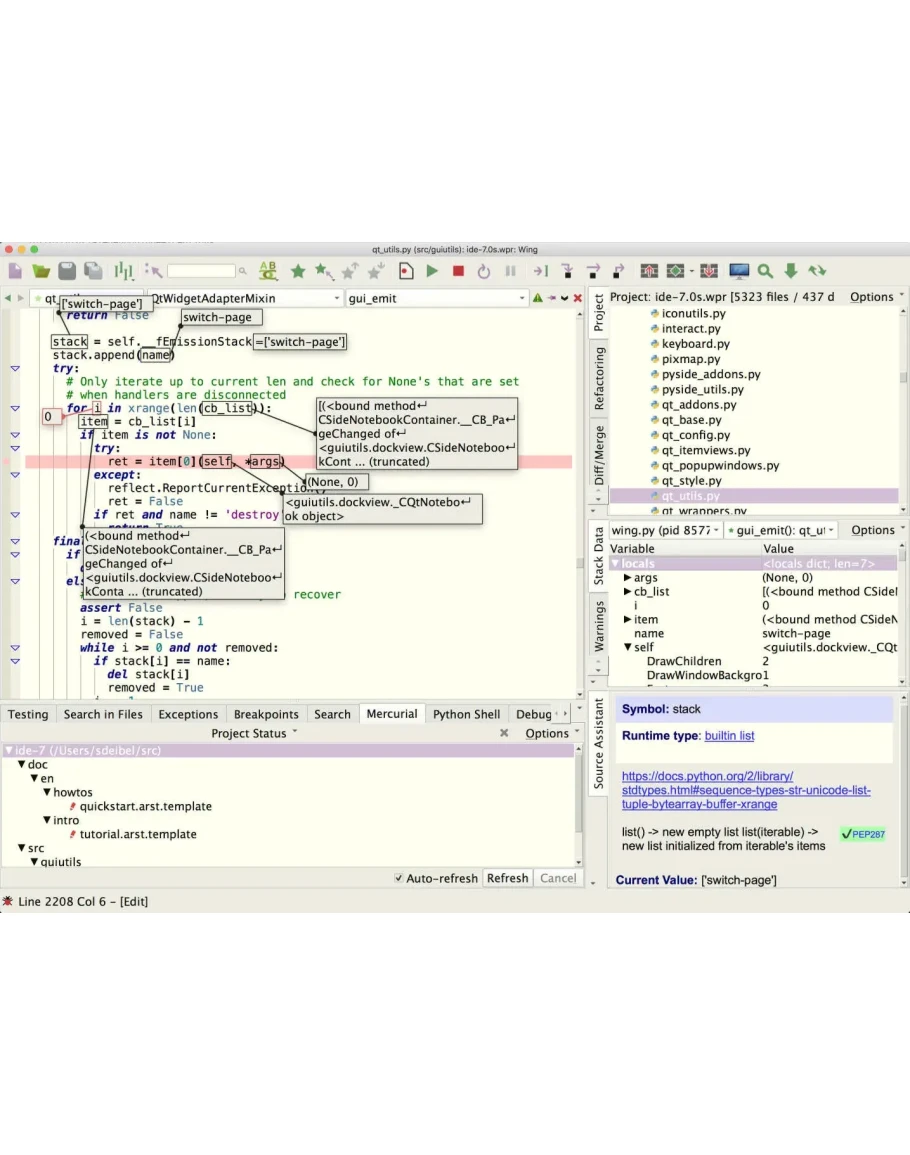Viewport: 910px width, 1155px height.
Task: Expand the cb_list variable row
Action: coord(627,591)
